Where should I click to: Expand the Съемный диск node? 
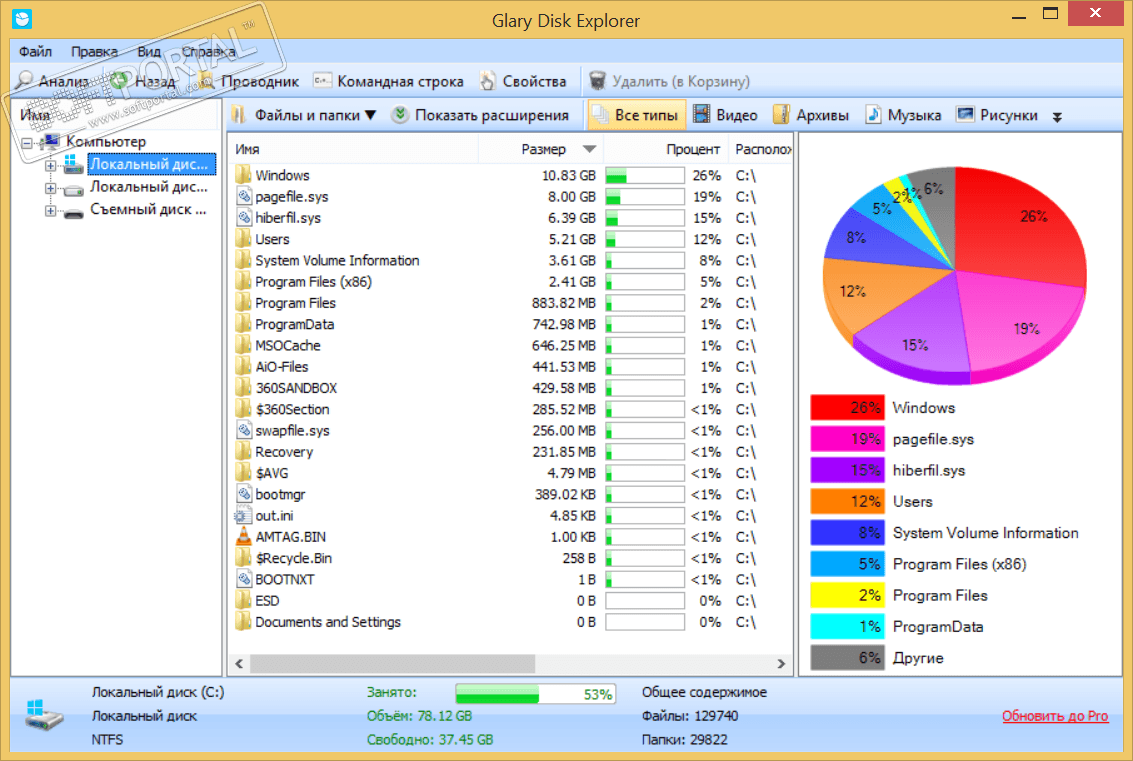point(50,211)
